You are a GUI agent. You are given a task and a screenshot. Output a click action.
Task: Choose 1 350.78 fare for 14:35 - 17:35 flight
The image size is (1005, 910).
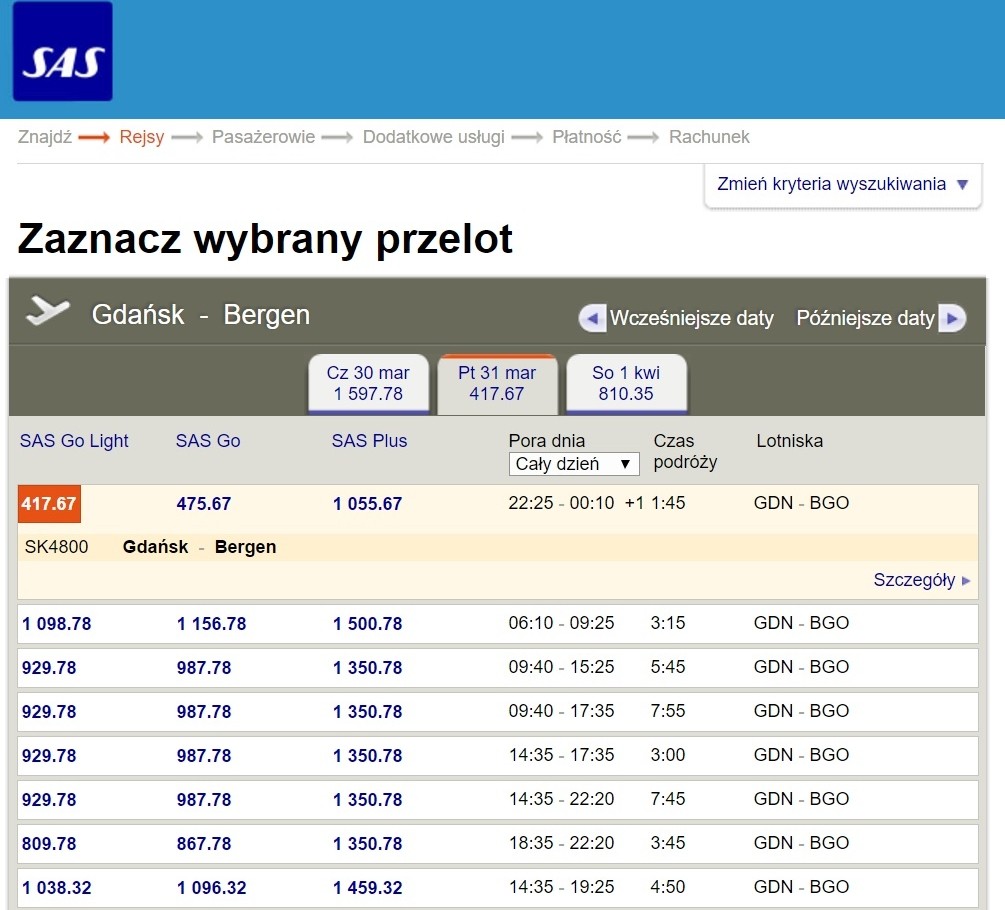tap(367, 756)
